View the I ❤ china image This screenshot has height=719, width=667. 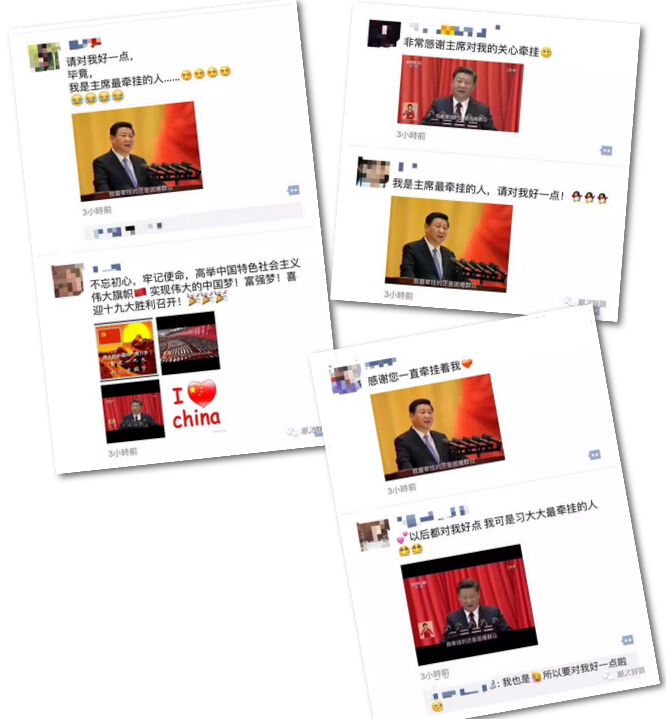pos(196,404)
